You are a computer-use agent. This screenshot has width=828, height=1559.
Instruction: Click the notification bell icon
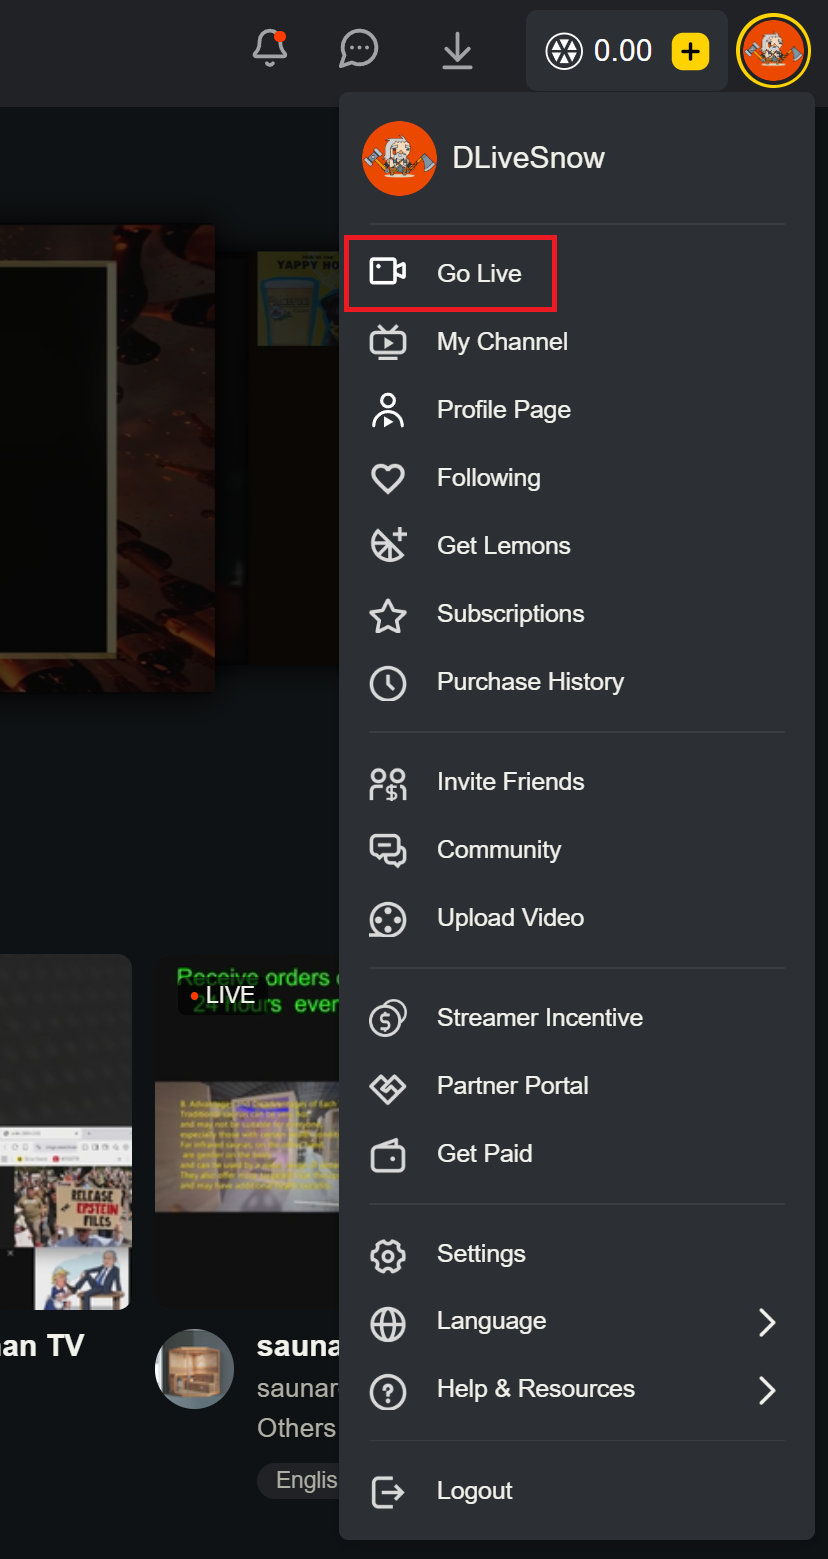tap(270, 48)
